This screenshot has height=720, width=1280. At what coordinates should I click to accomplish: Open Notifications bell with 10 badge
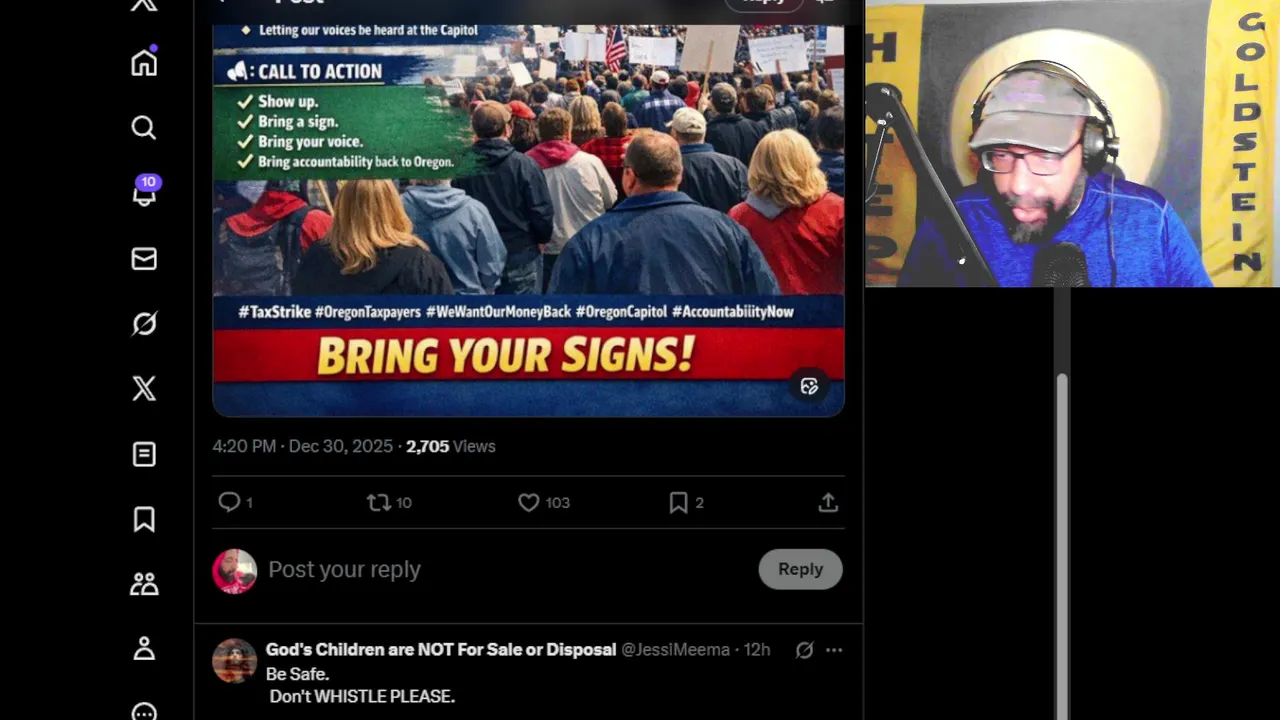tap(145, 192)
